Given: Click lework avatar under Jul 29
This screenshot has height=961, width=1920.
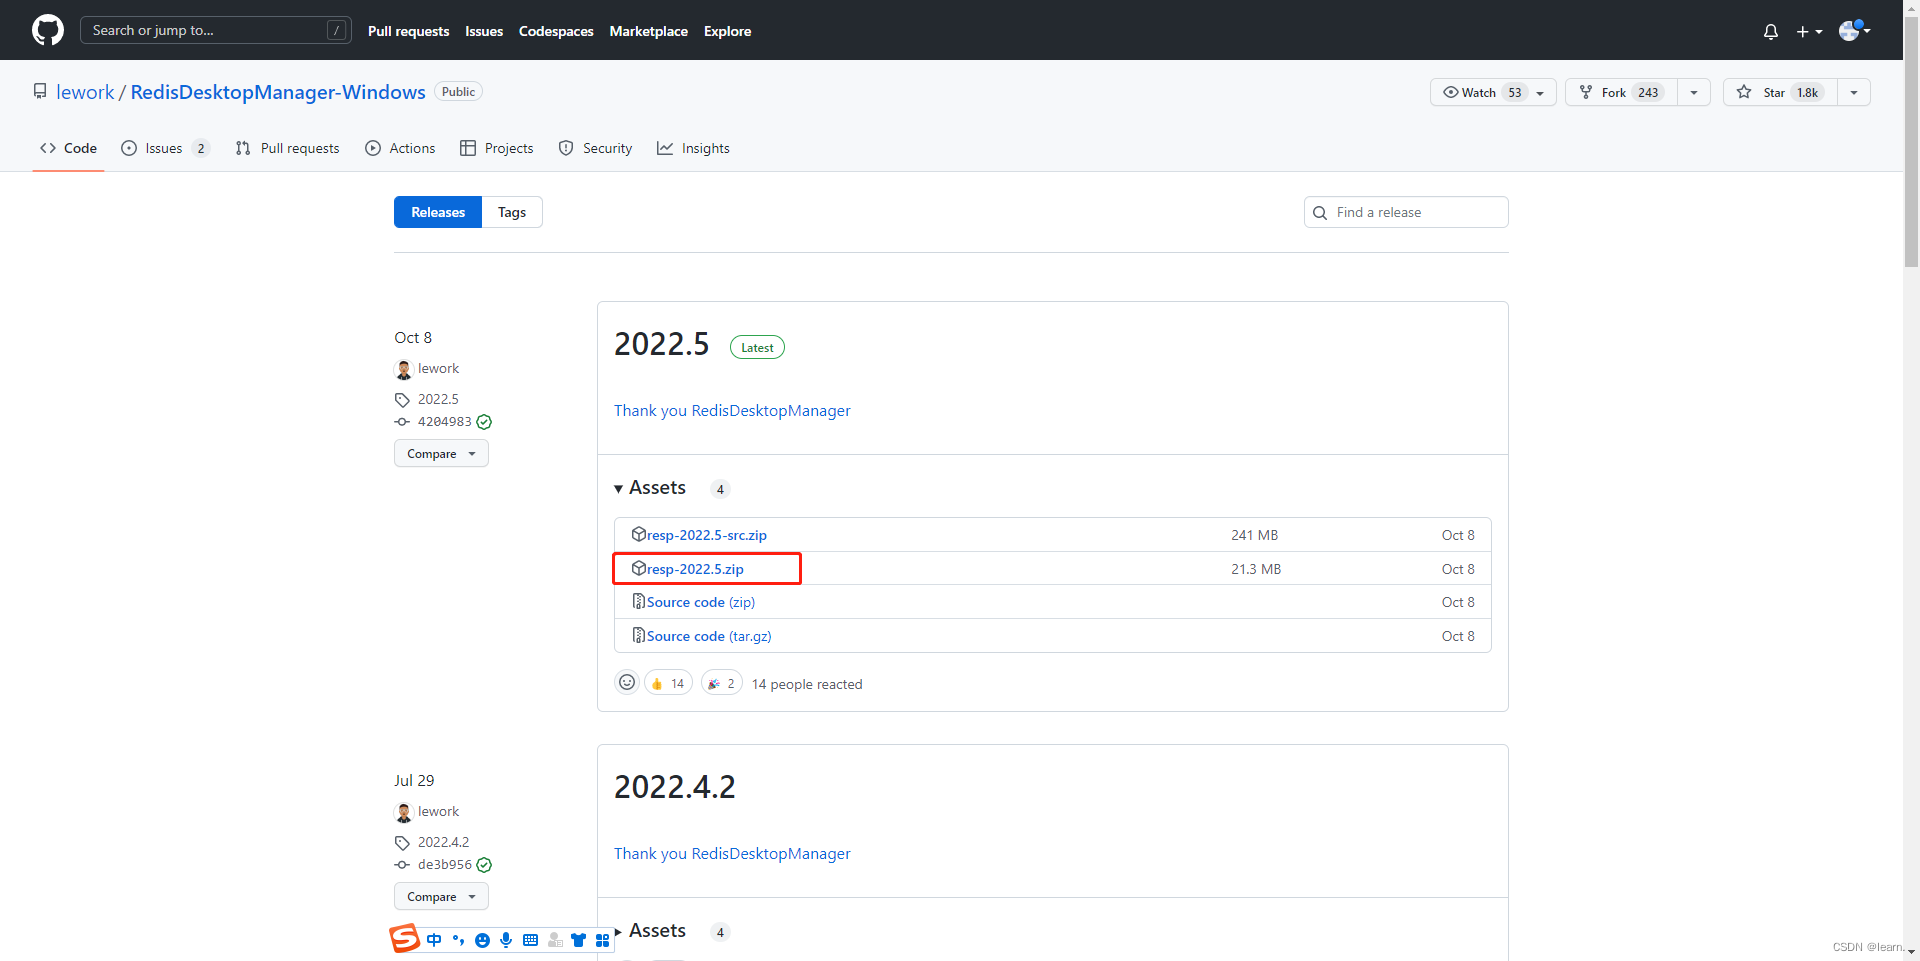Looking at the screenshot, I should pos(404,812).
